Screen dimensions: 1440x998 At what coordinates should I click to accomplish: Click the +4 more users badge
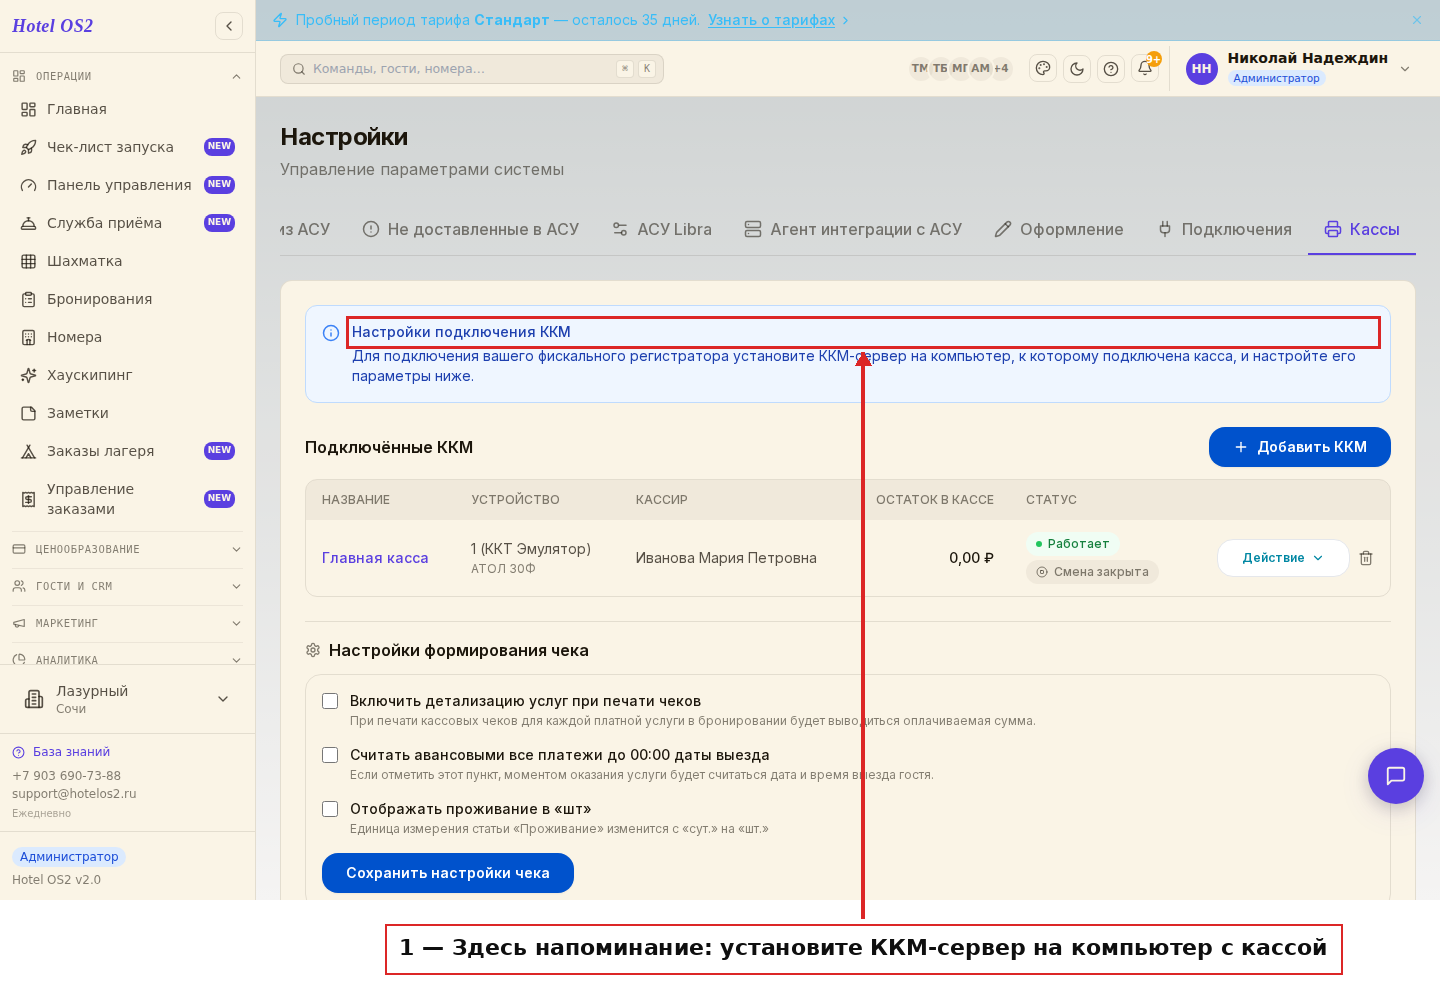coord(1001,69)
